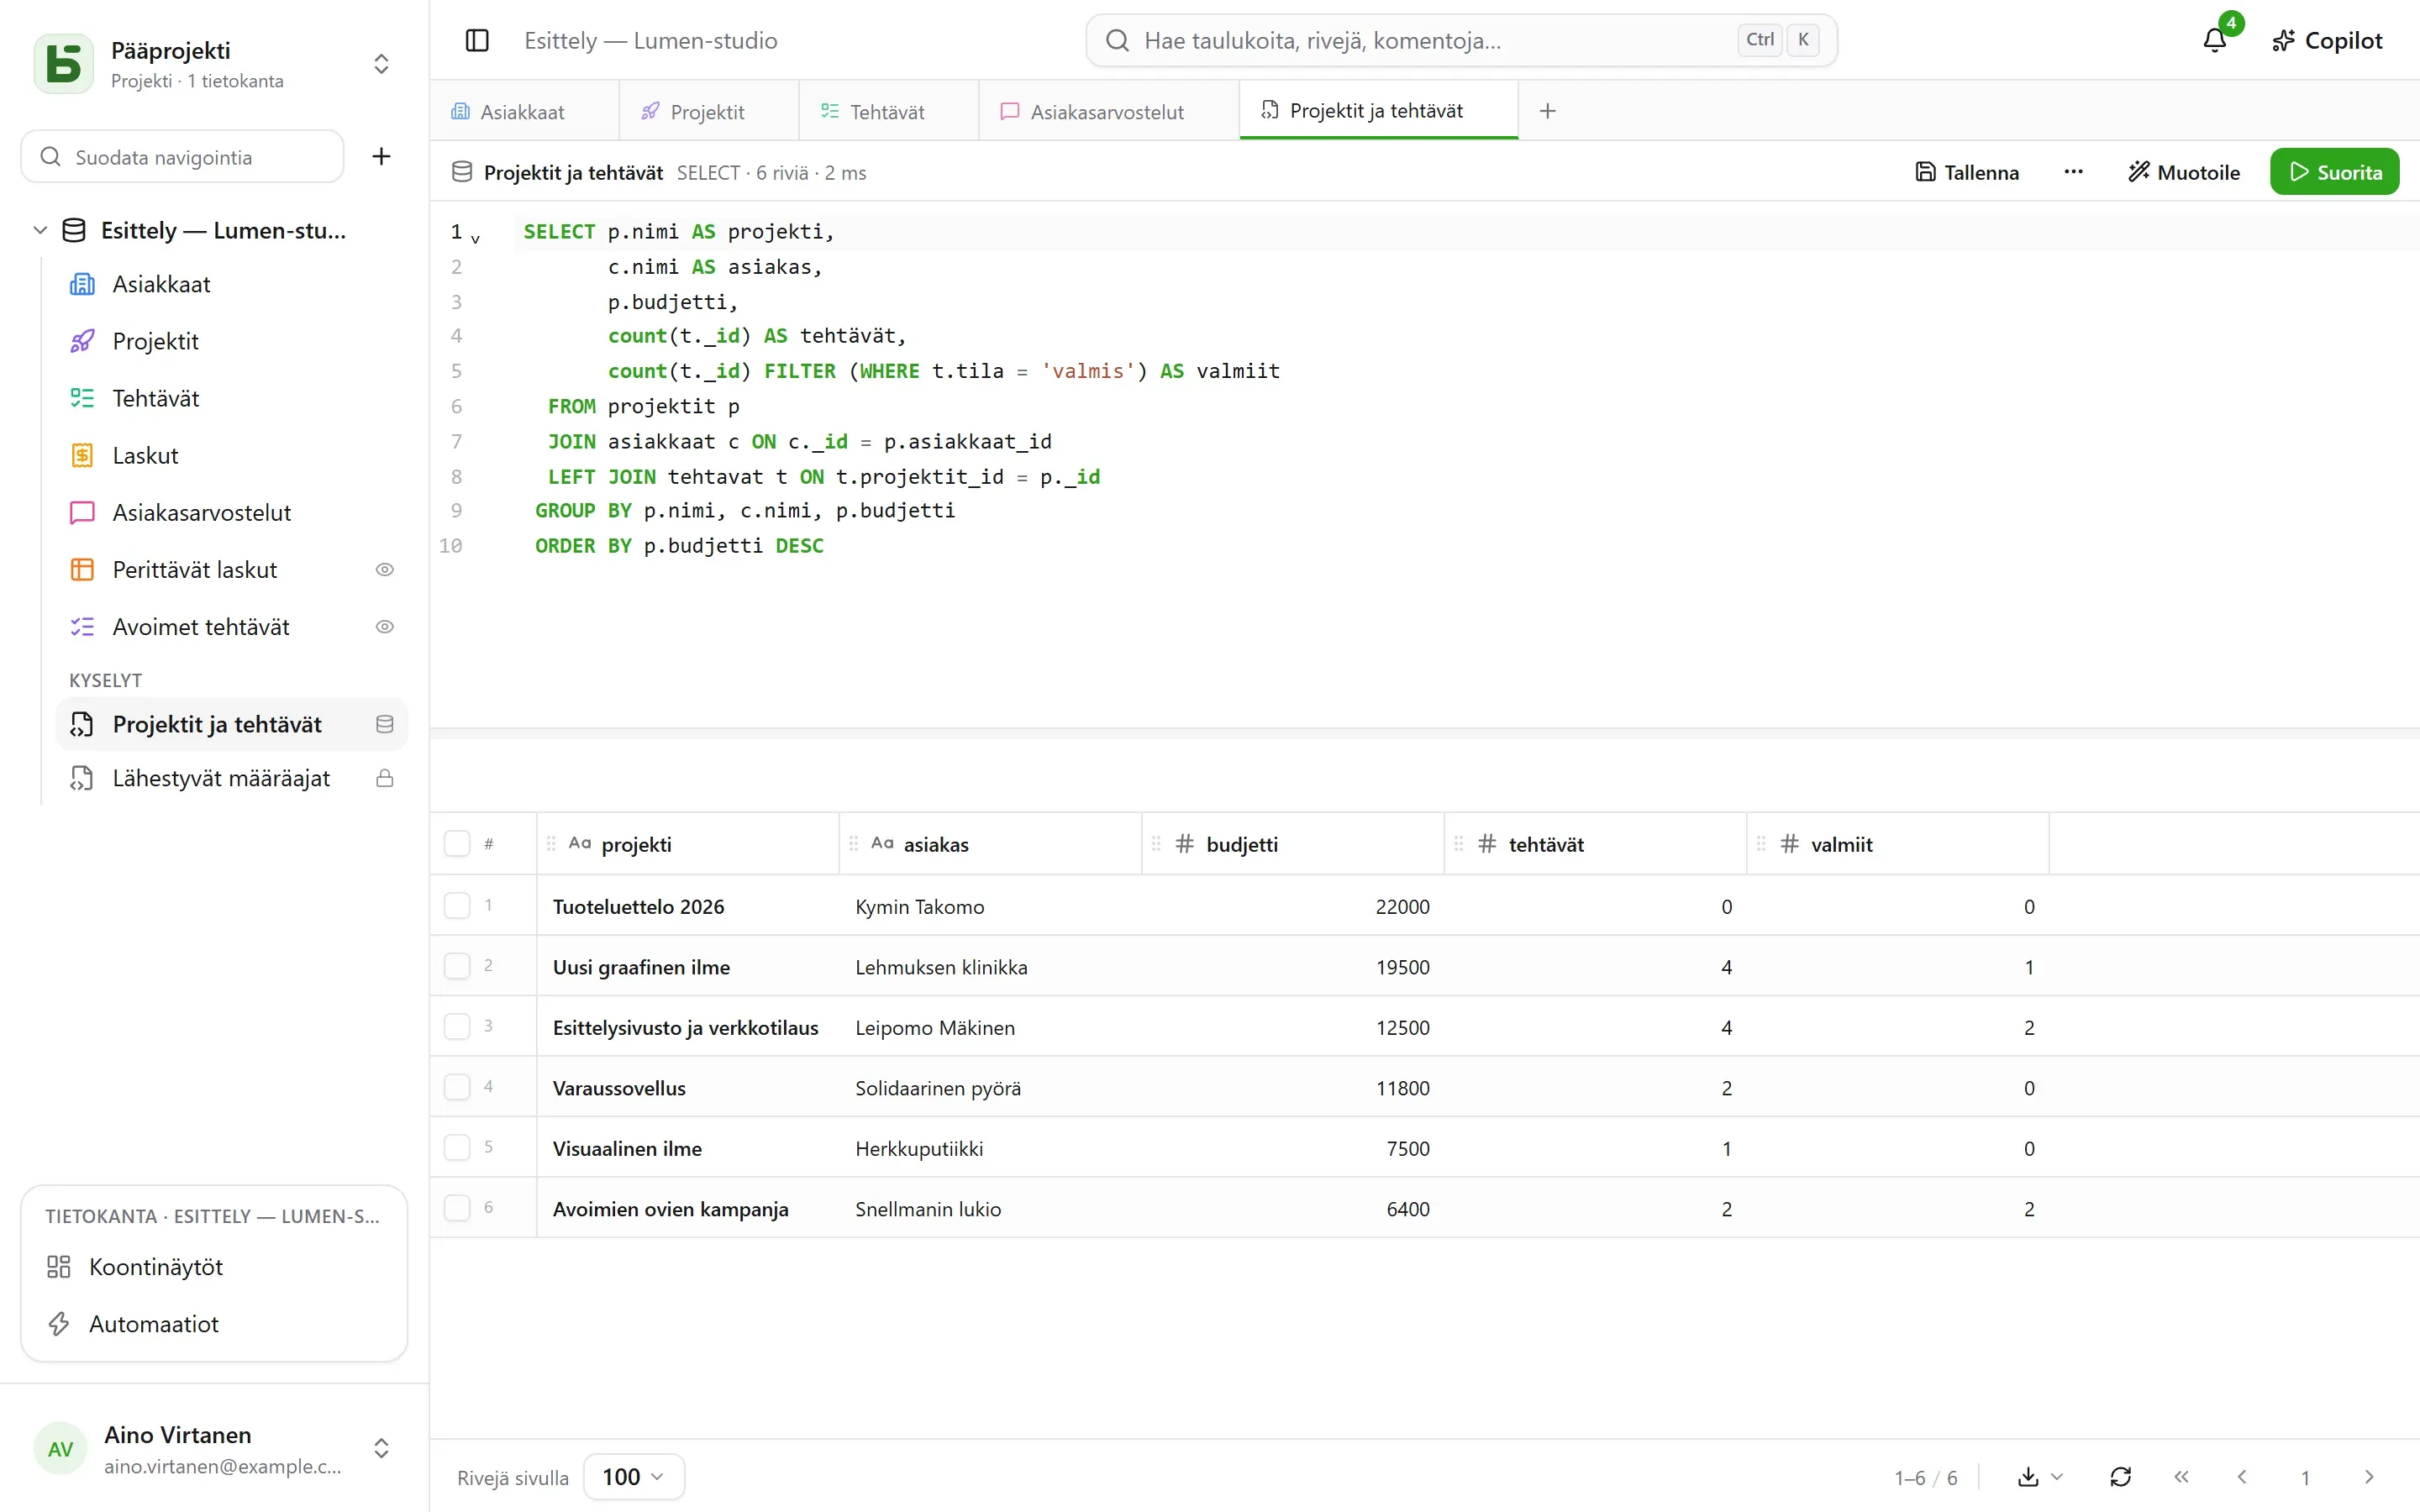Expand the Pääprojekti project switcher

381,64
